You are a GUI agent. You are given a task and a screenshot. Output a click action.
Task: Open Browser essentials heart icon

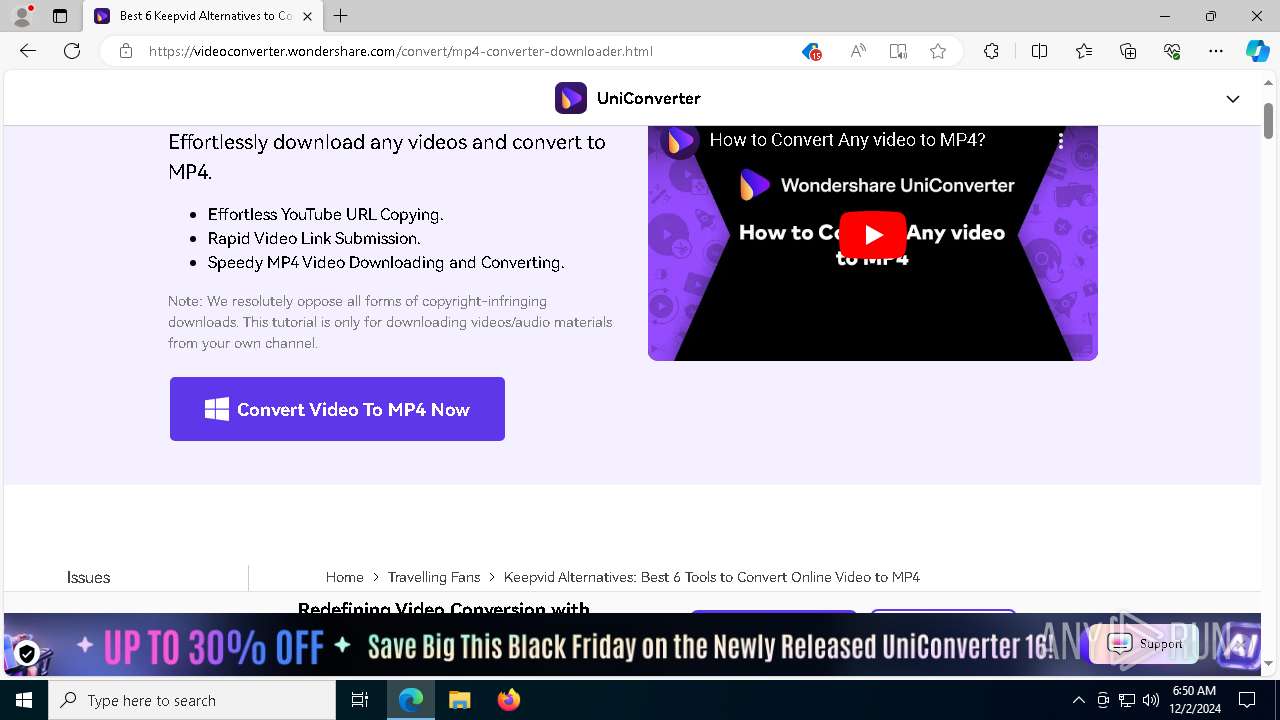(x=1172, y=51)
